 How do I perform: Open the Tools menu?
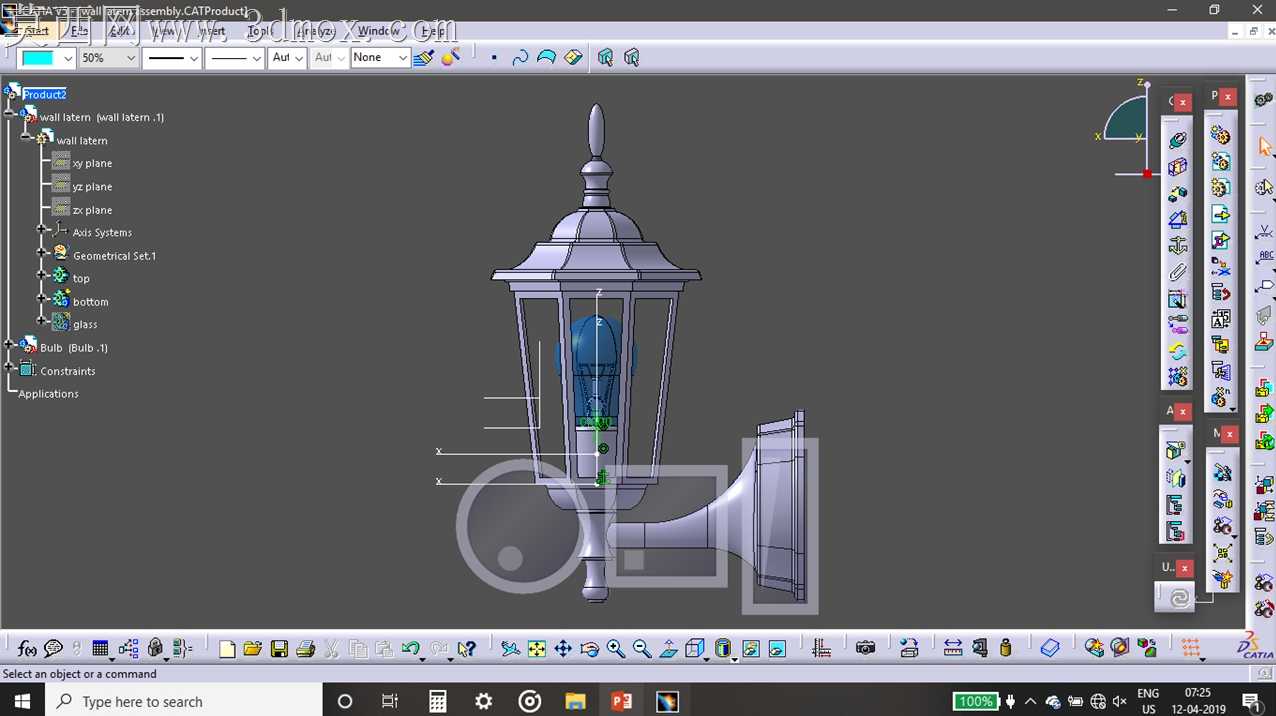pyautogui.click(x=259, y=31)
